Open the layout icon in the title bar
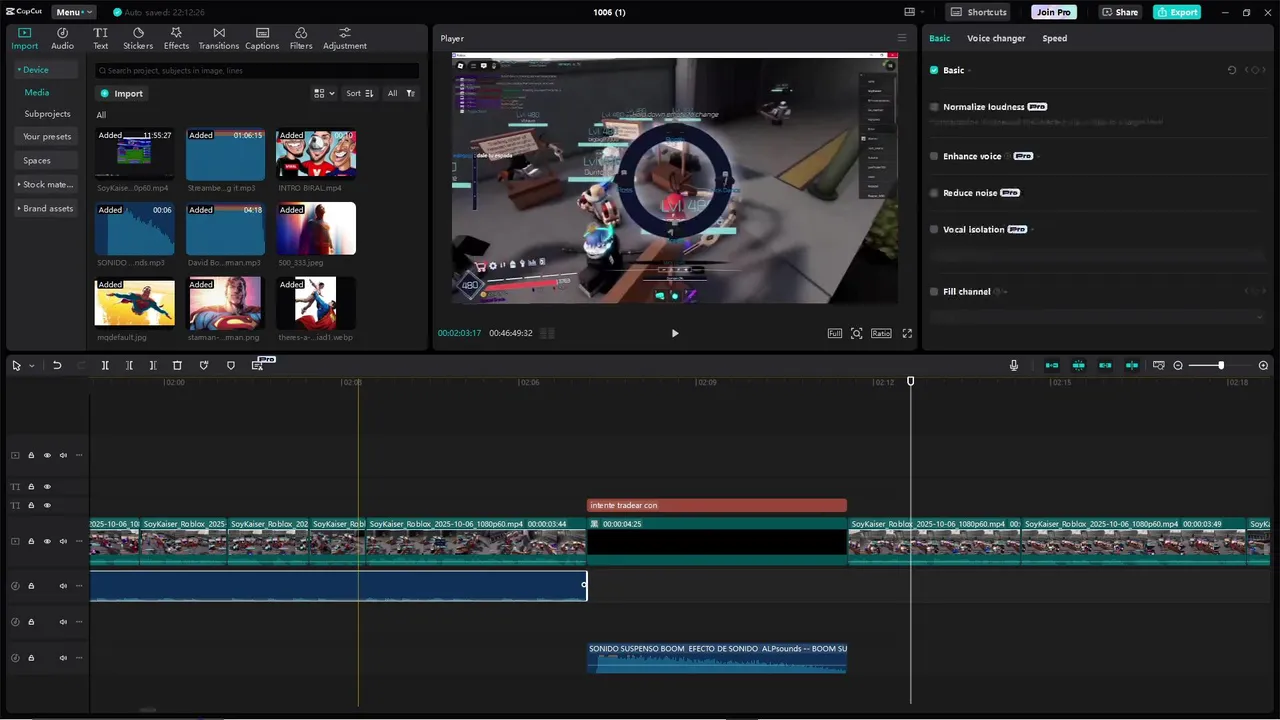The width and height of the screenshot is (1280, 720). [911, 12]
